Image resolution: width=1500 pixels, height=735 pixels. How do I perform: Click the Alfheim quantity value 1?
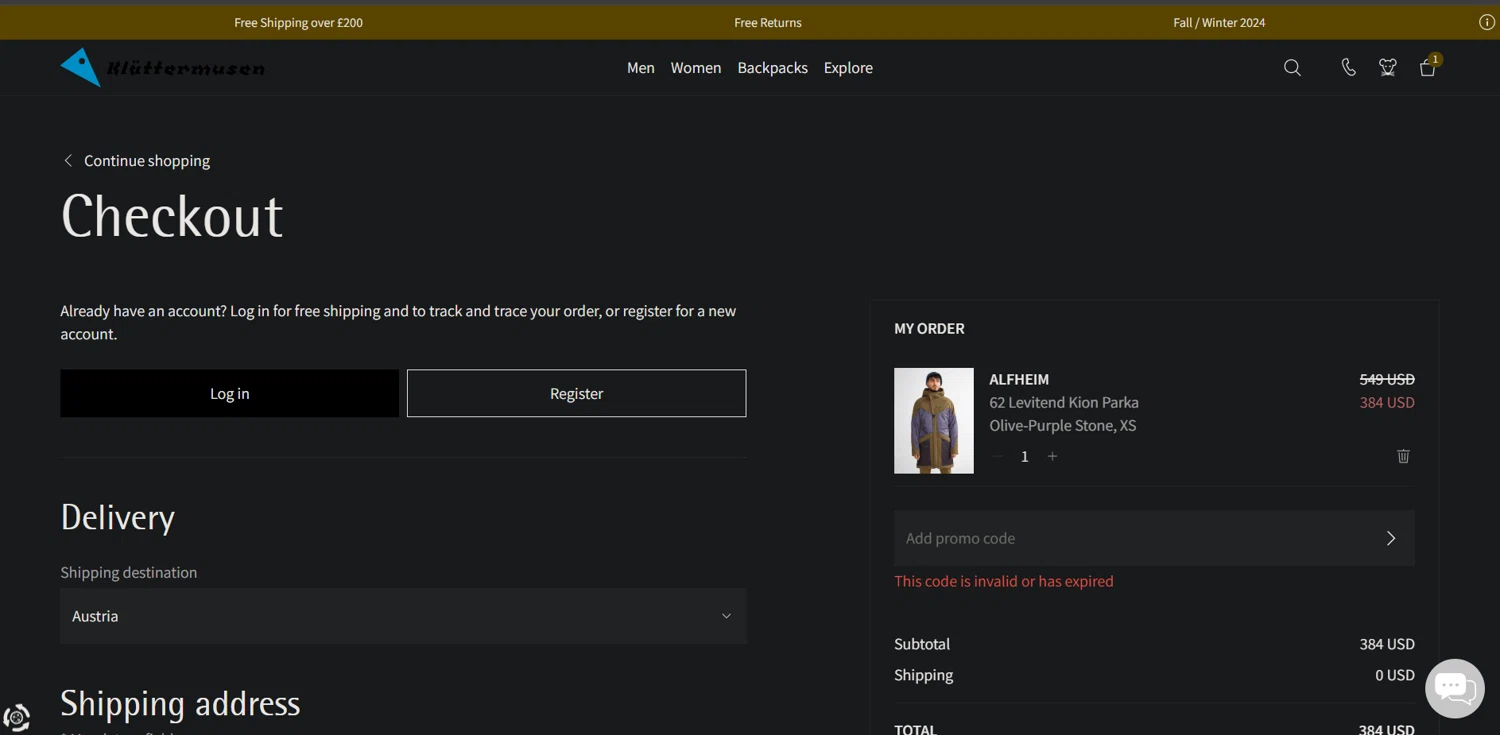pos(1024,456)
